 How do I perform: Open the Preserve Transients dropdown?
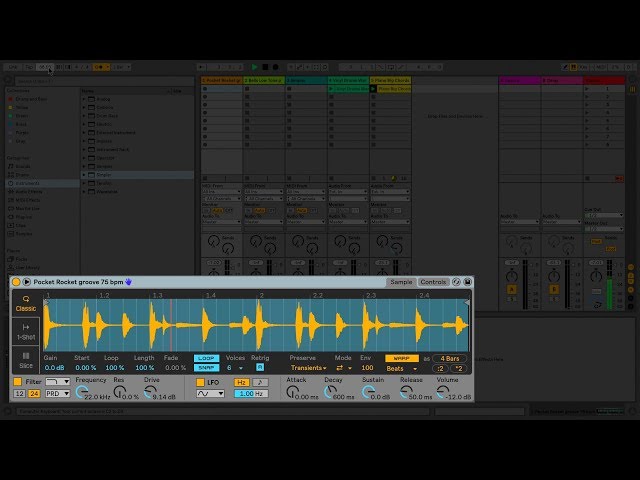click(309, 368)
